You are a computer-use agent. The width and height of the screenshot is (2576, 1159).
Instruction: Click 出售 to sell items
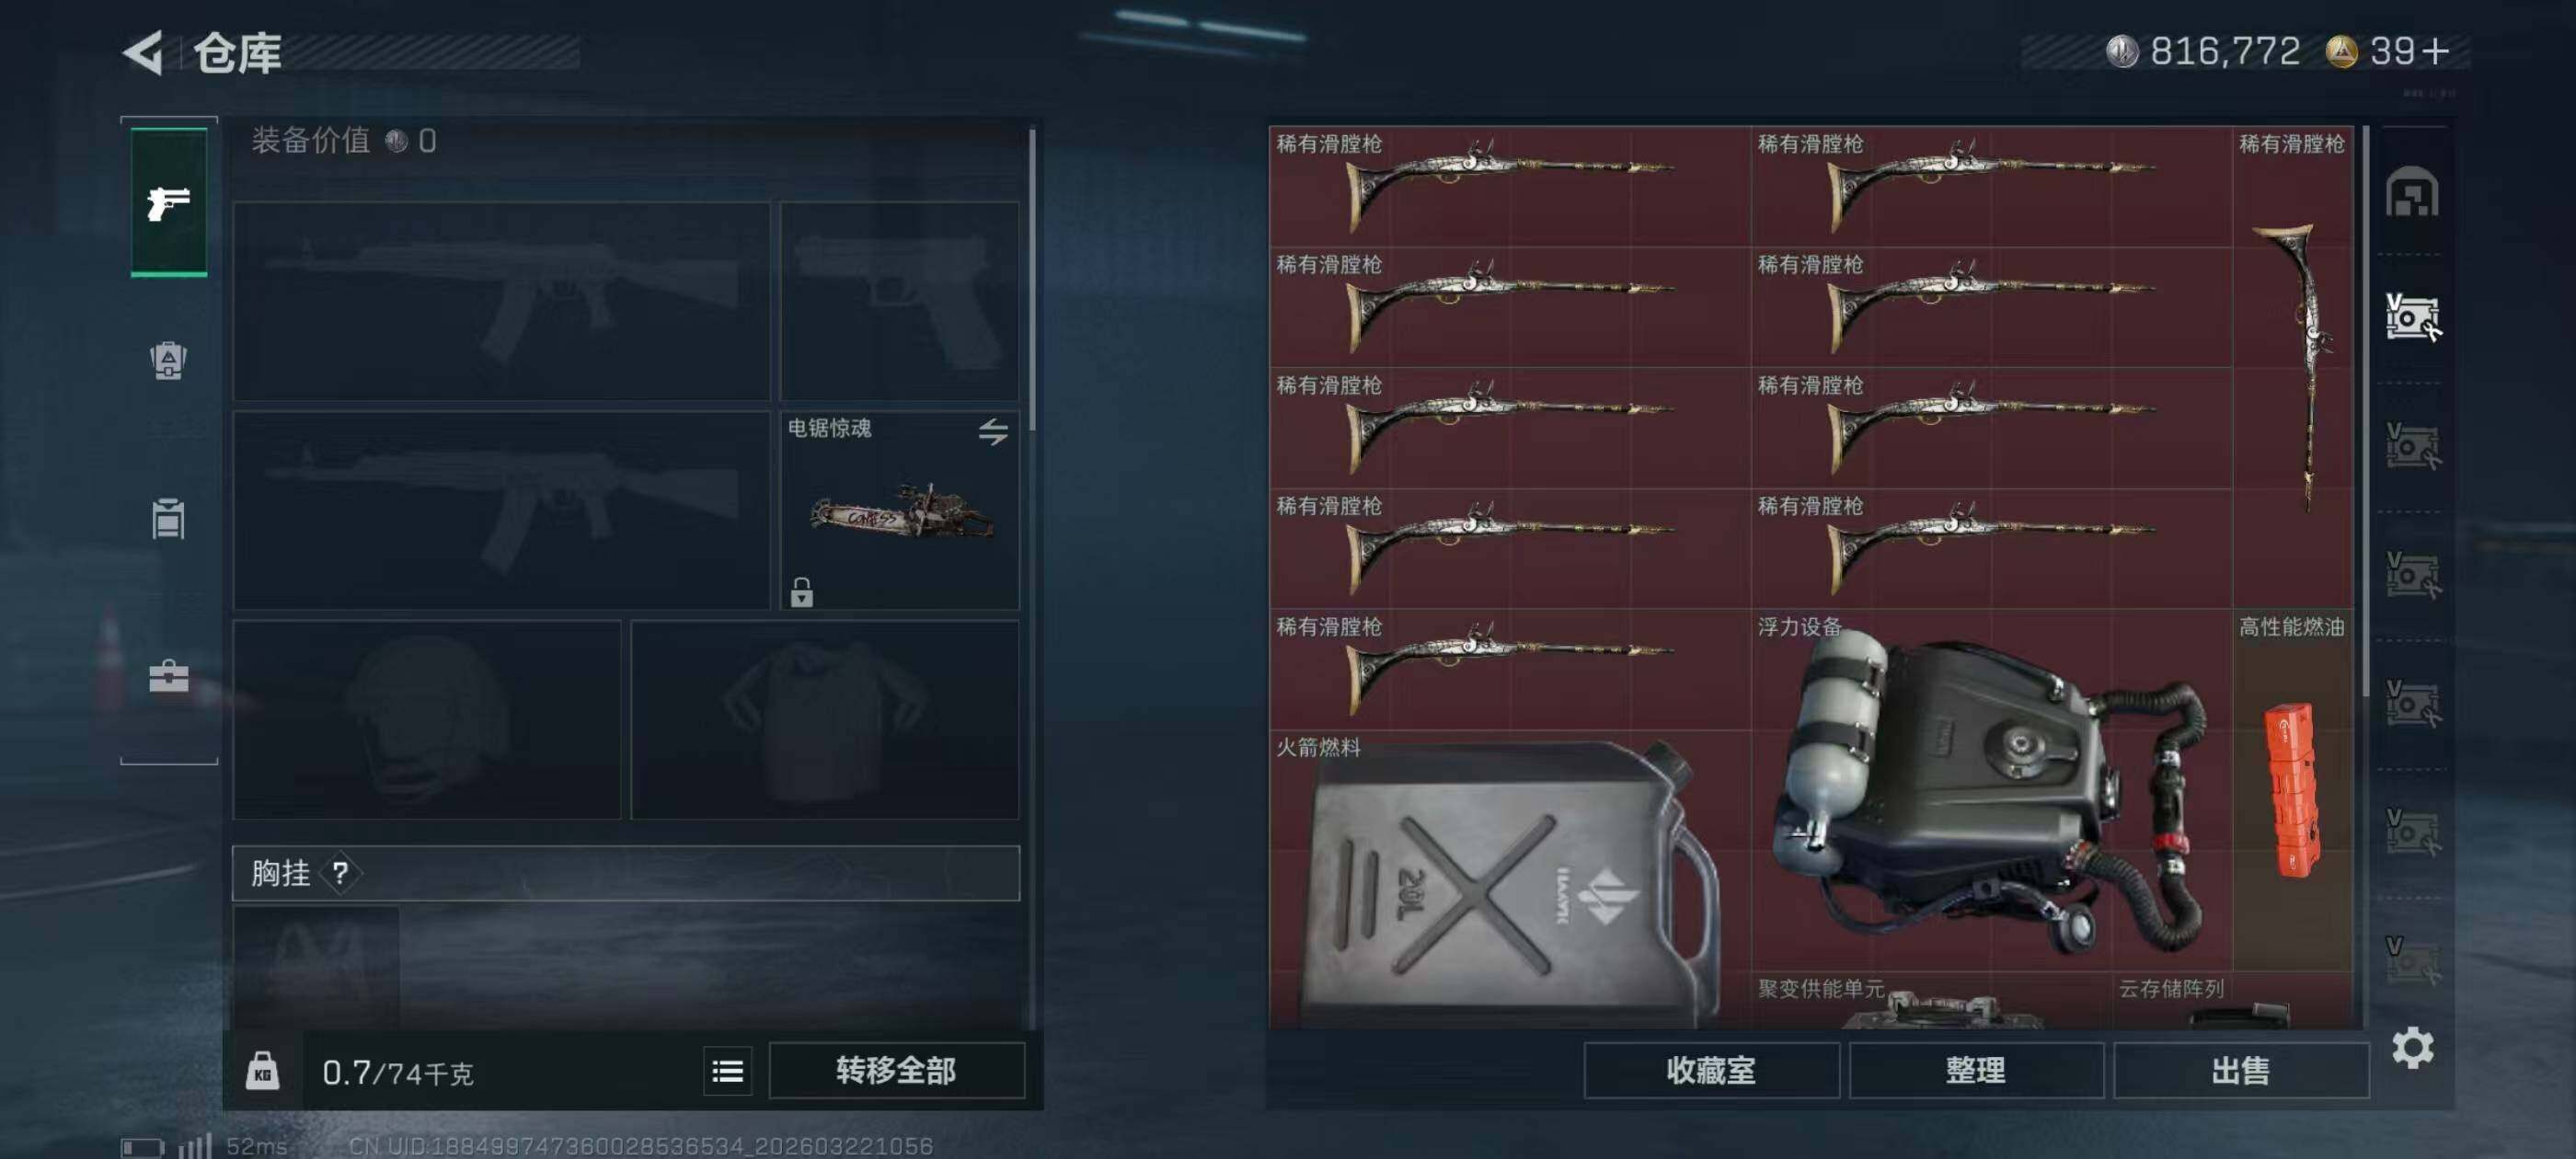pos(2241,1071)
